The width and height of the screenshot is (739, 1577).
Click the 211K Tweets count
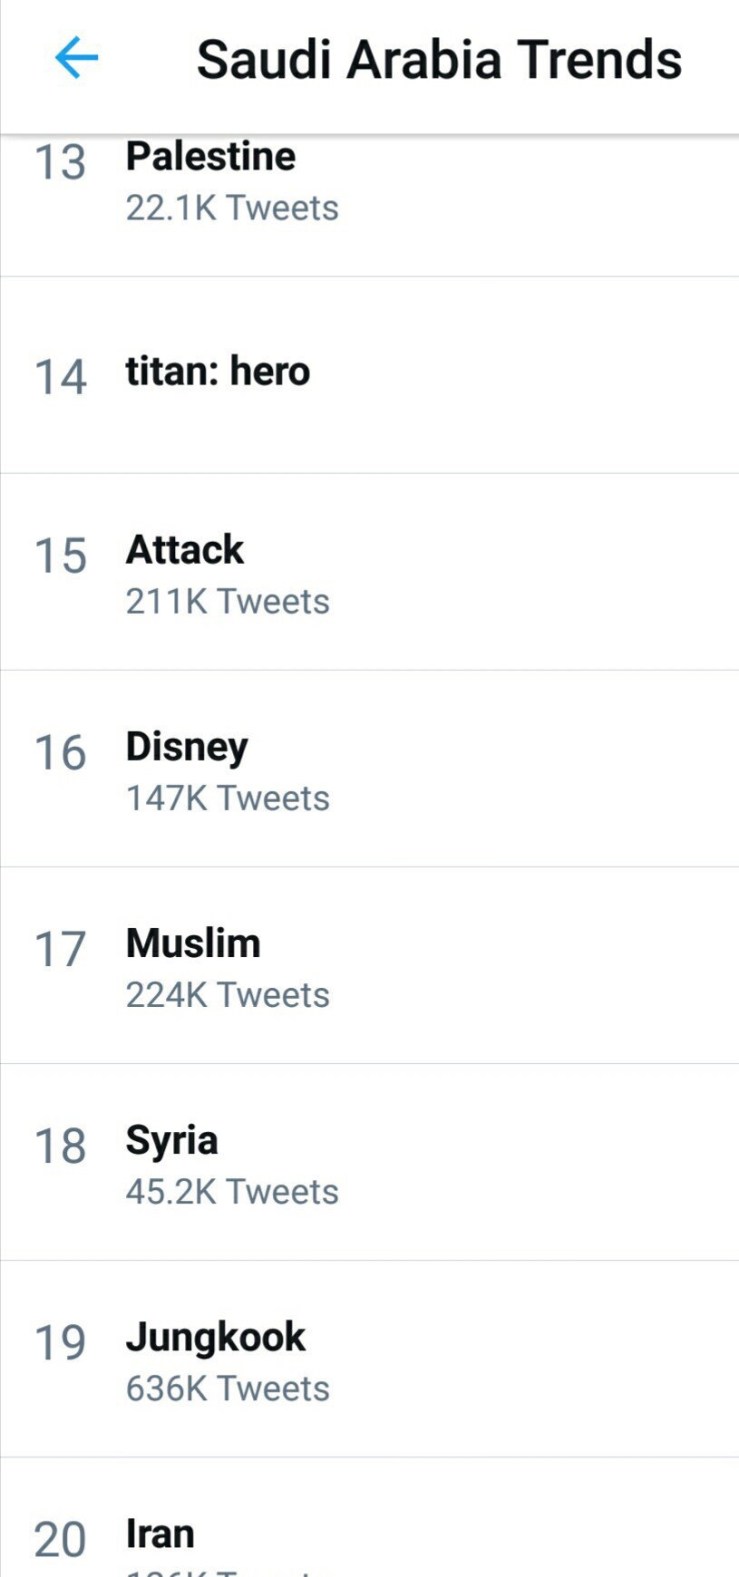pos(228,602)
